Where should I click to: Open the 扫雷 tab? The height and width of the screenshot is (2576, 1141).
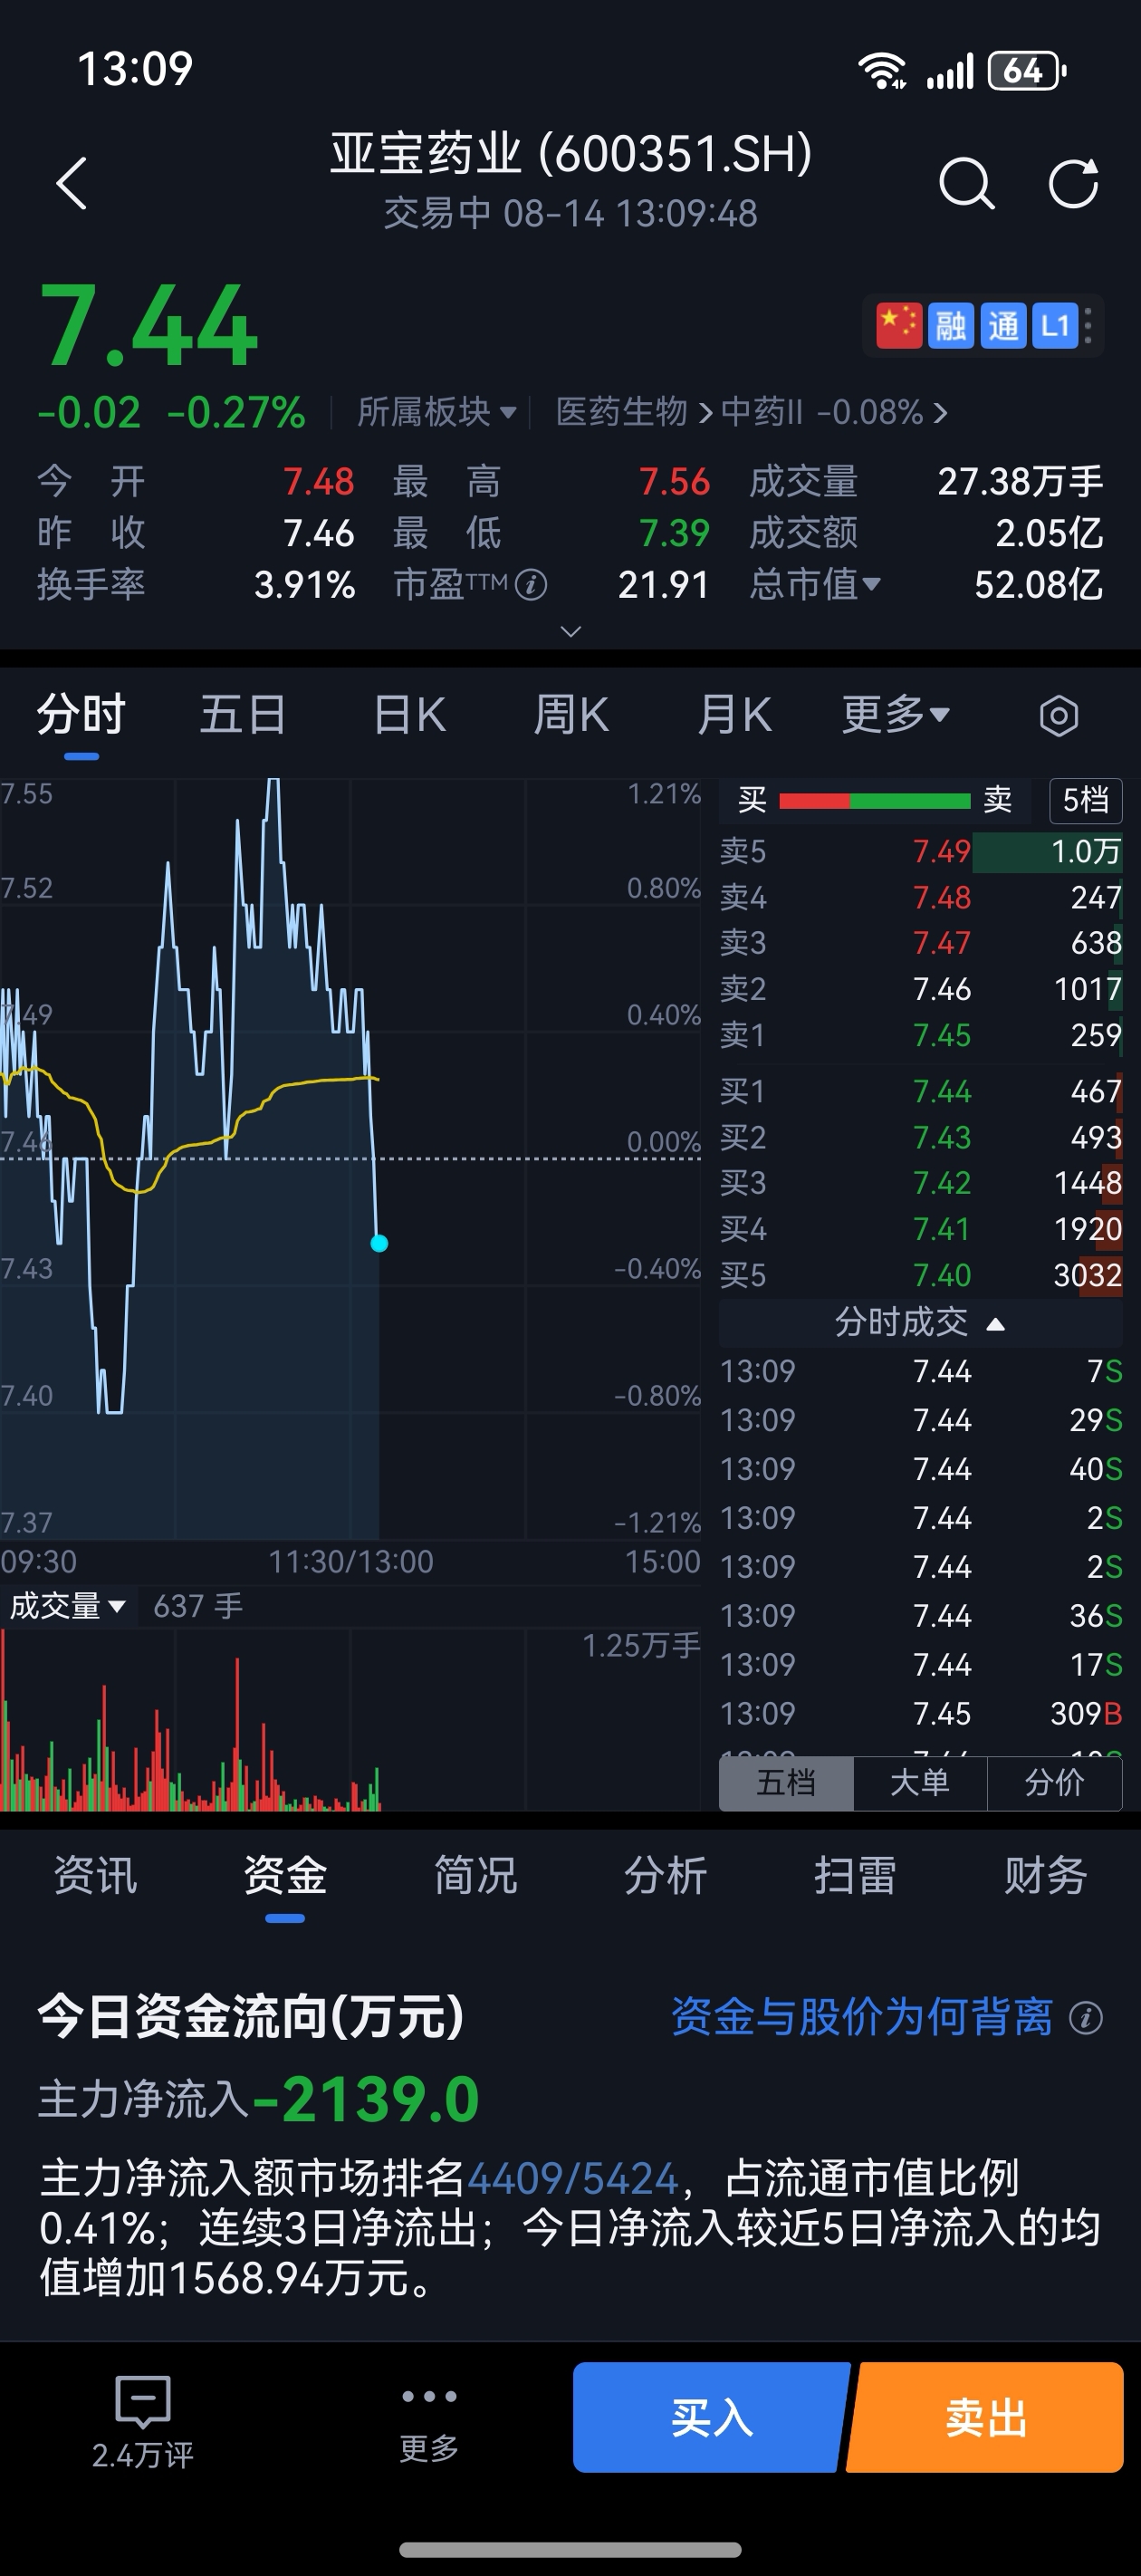coord(855,1875)
